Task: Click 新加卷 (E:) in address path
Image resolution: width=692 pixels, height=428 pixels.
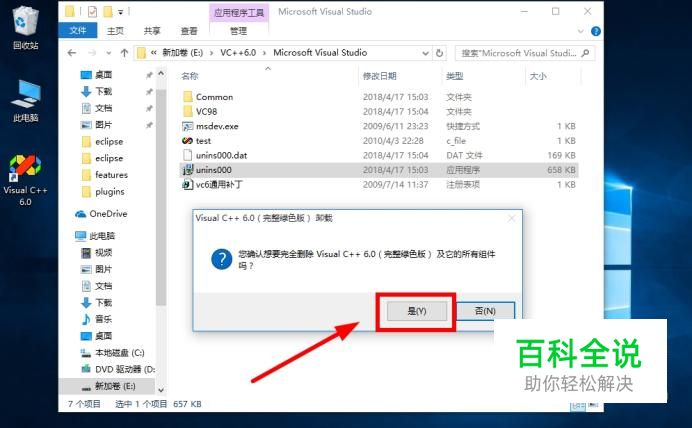Action: coord(183,53)
